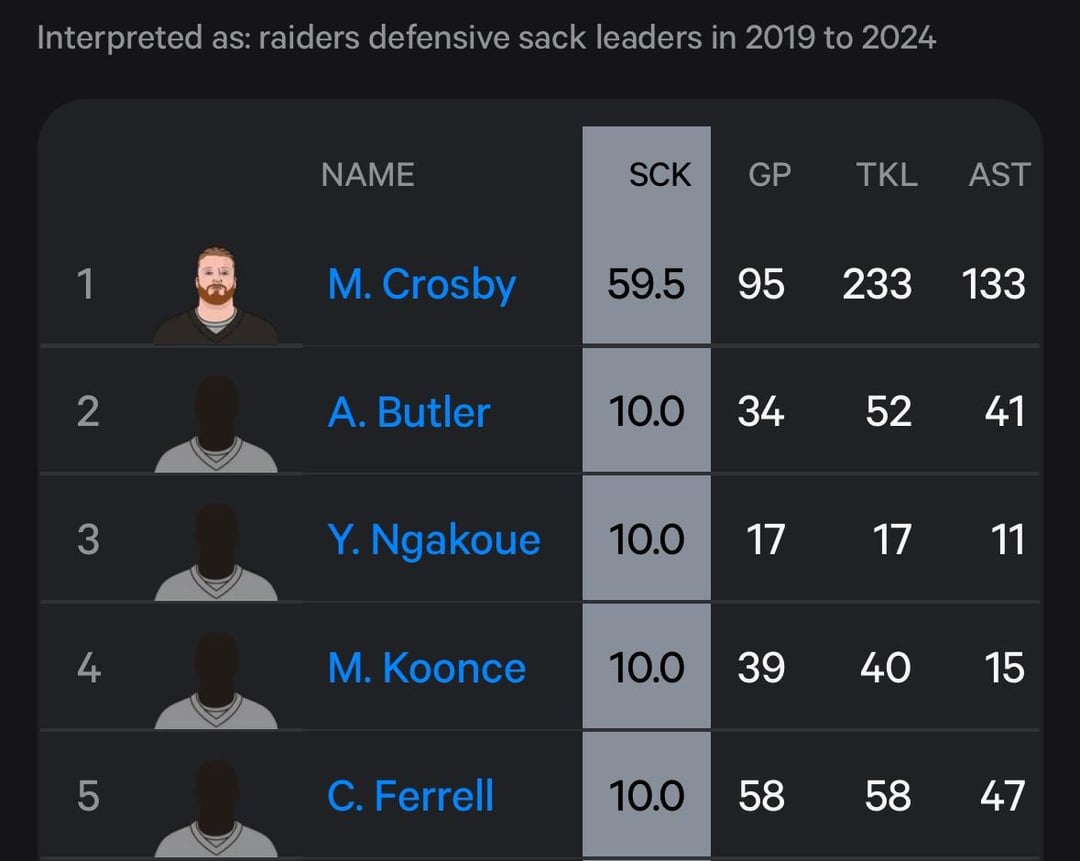1080x861 pixels.
Task: Select Crosby's highlighted 59.5 sack value
Action: pos(645,284)
